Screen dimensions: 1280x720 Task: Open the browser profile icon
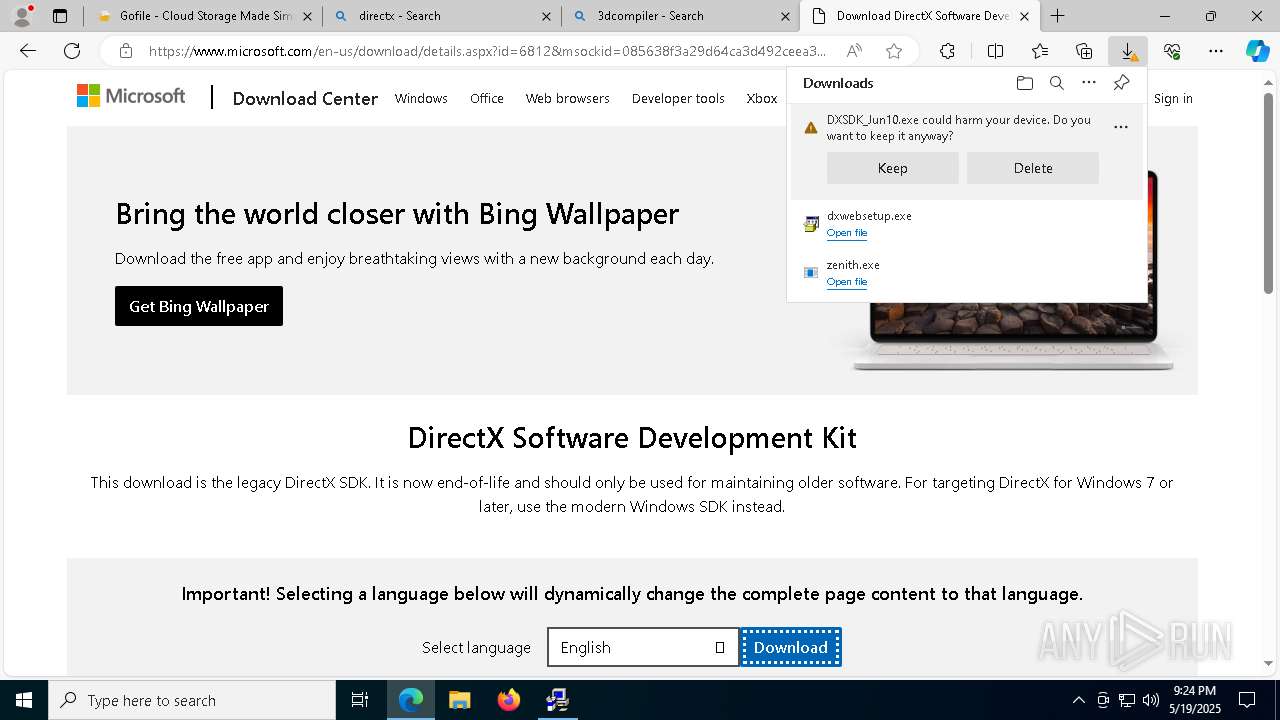[x=22, y=16]
